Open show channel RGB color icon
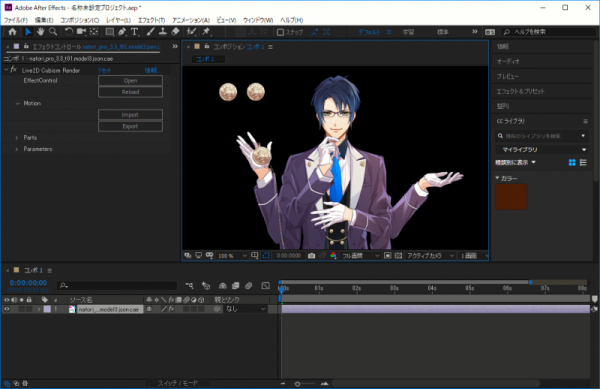This screenshot has width=600, height=389. 333,256
